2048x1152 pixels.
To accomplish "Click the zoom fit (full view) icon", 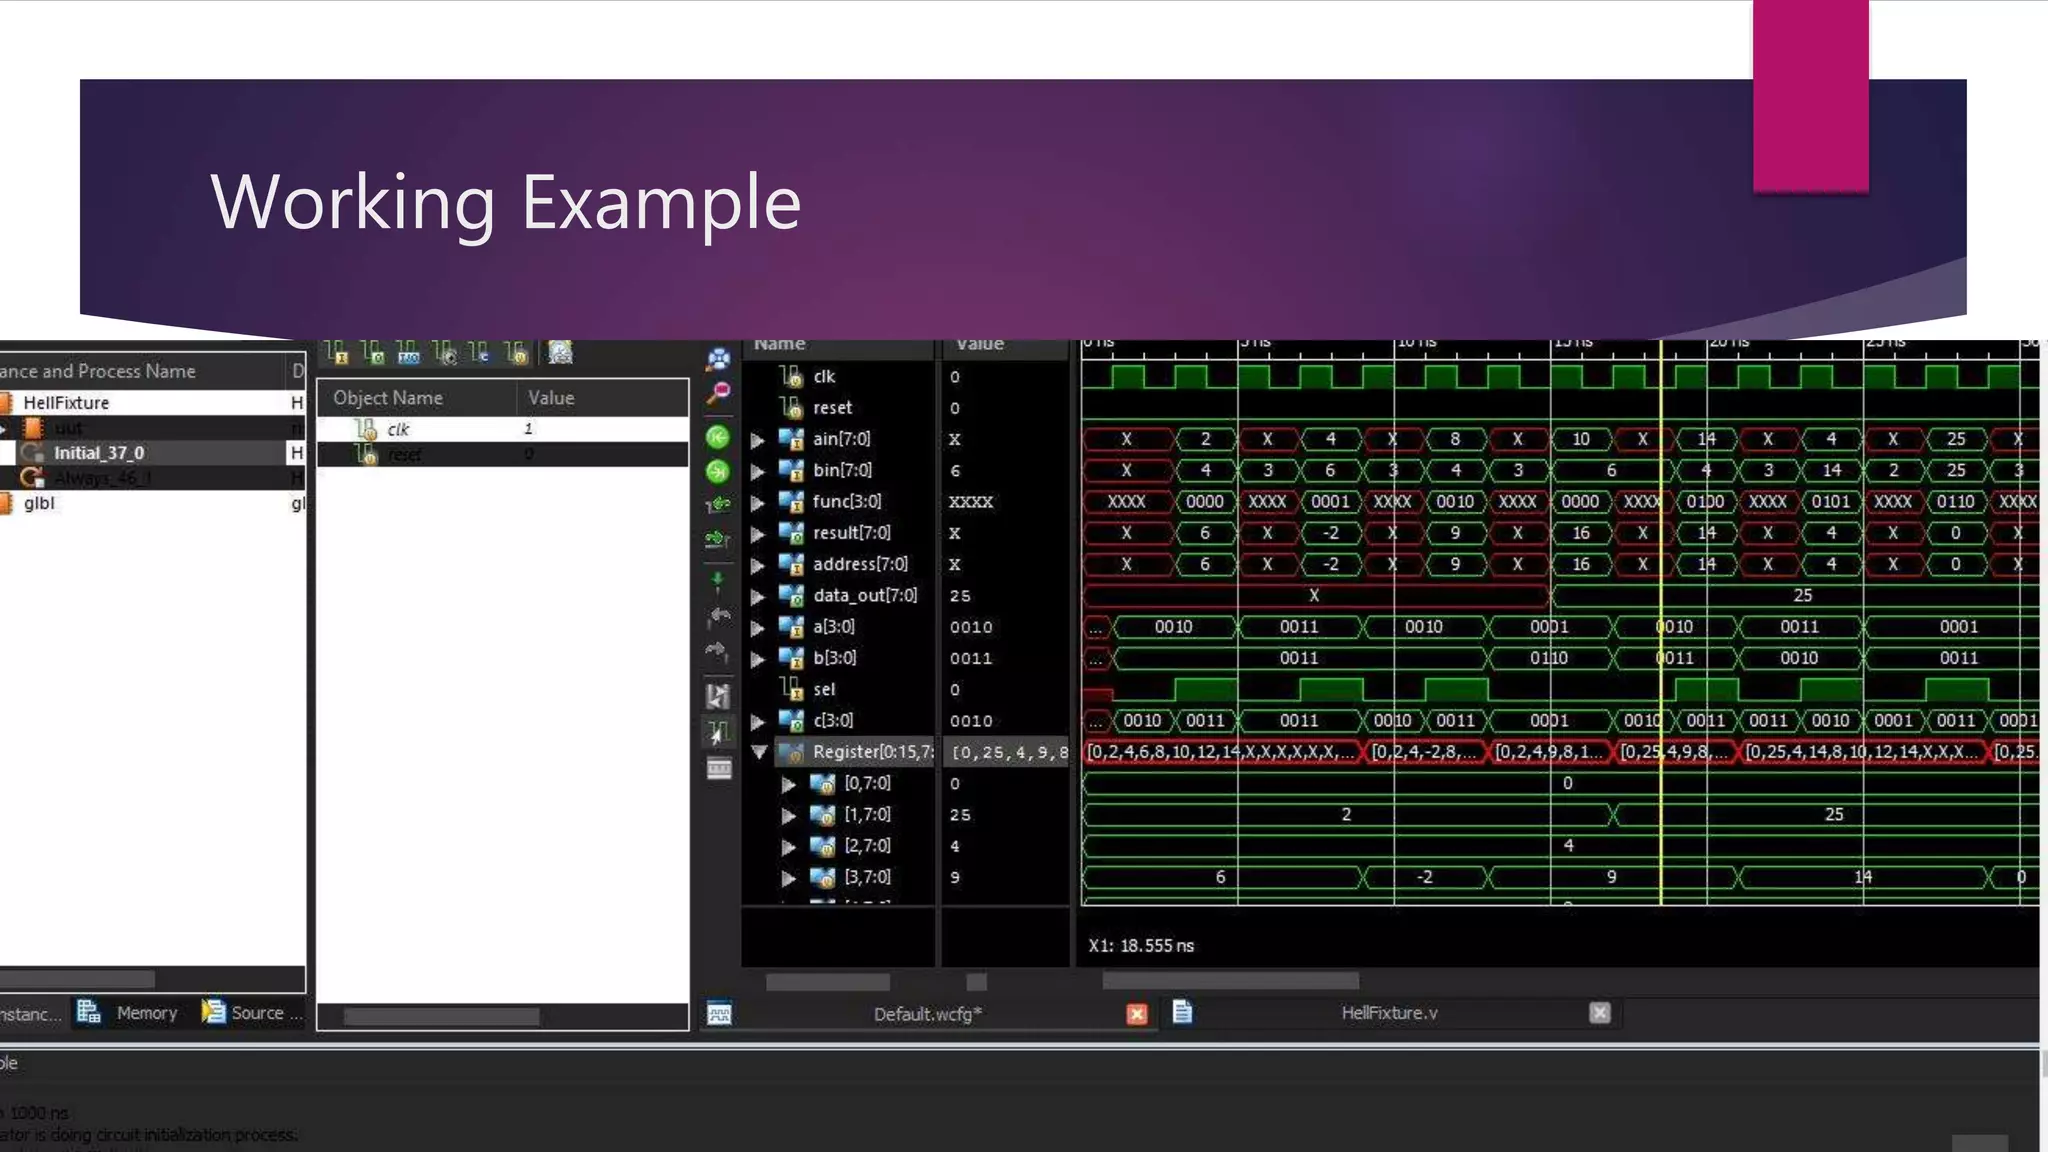I will pos(718,359).
